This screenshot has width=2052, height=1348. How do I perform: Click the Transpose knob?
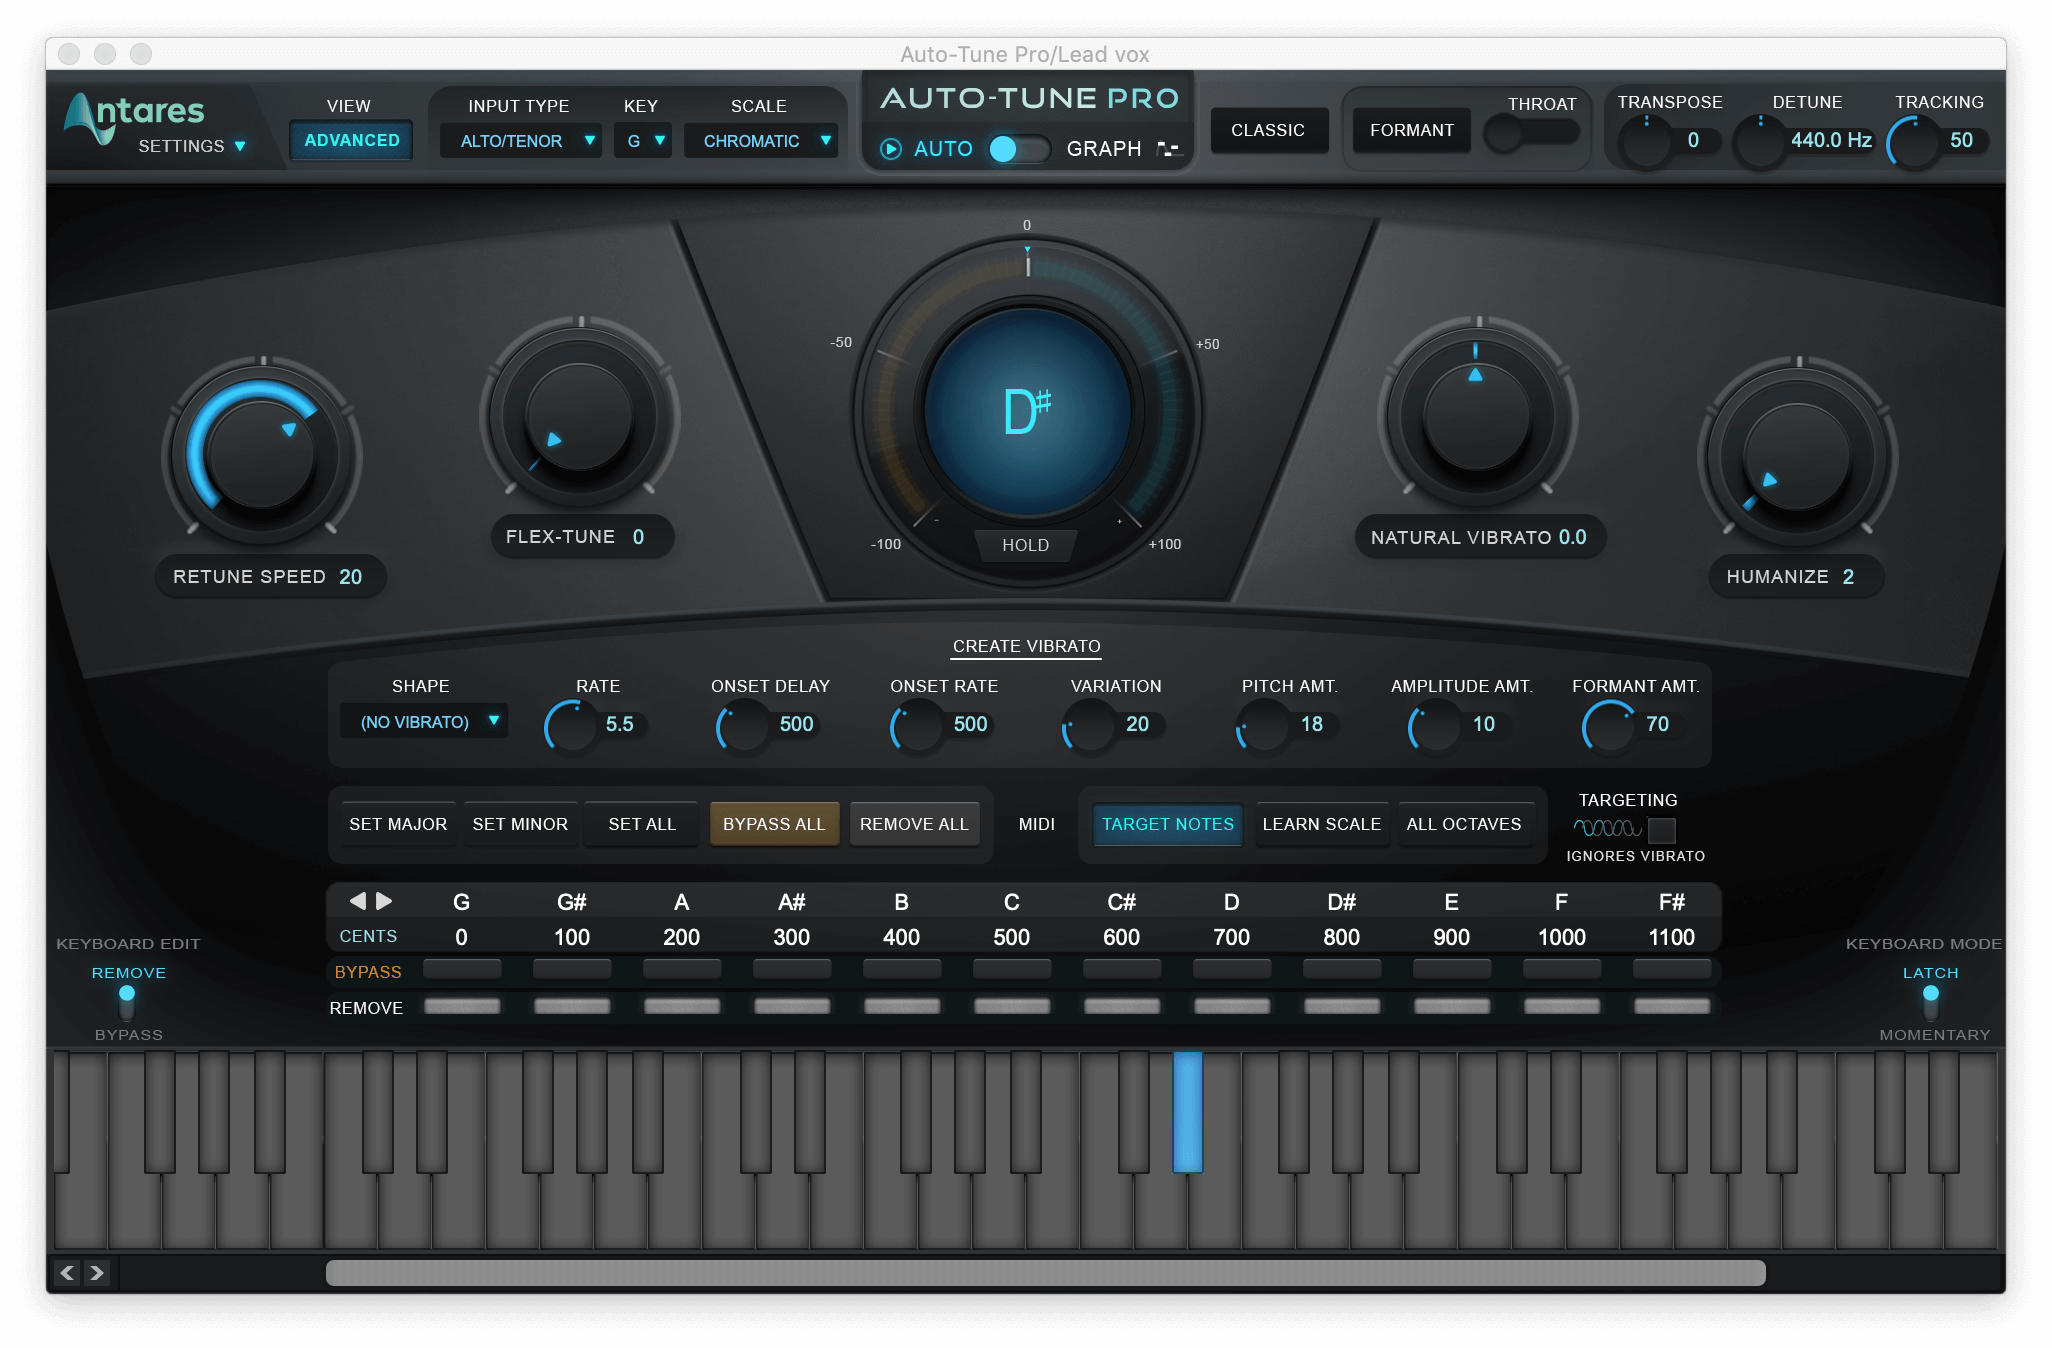(1646, 141)
